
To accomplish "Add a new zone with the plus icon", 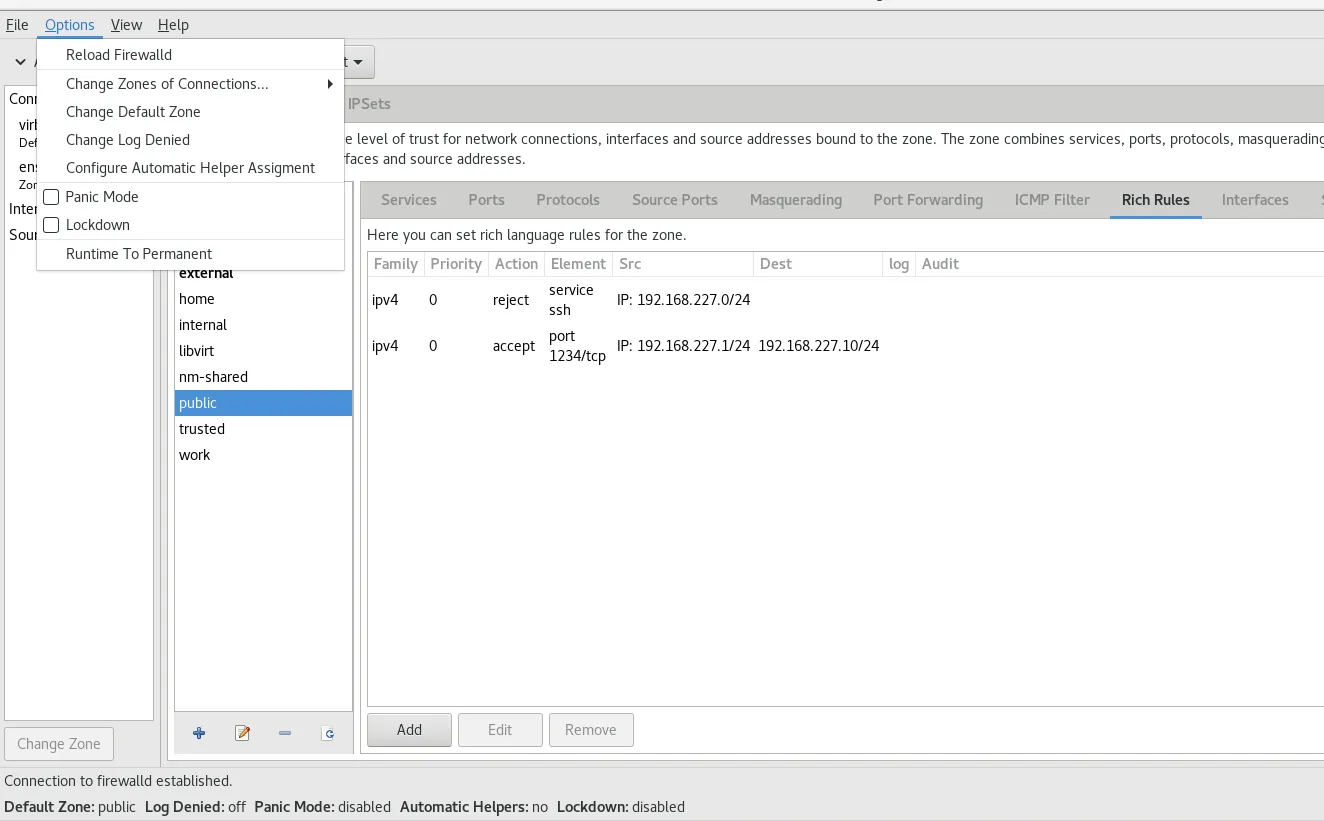I will click(199, 733).
